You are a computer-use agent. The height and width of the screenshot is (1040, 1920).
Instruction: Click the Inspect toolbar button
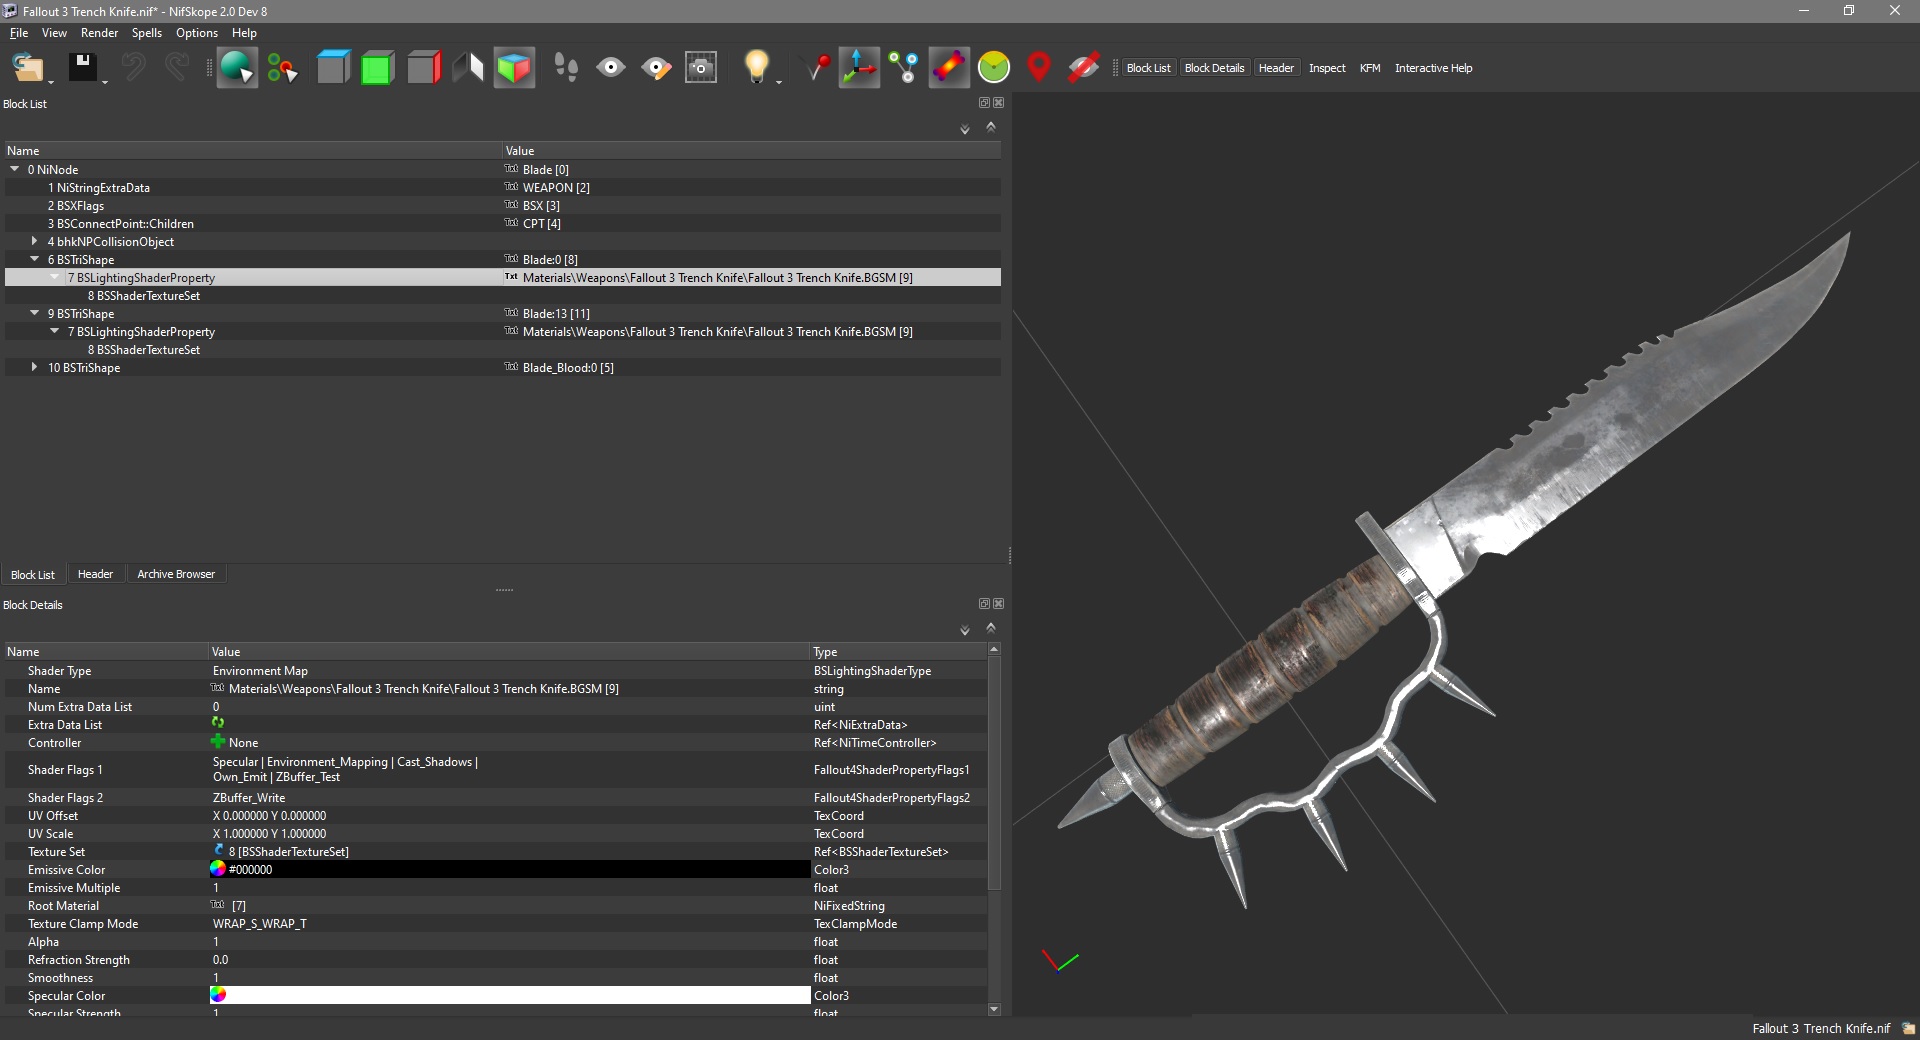pos(1327,68)
